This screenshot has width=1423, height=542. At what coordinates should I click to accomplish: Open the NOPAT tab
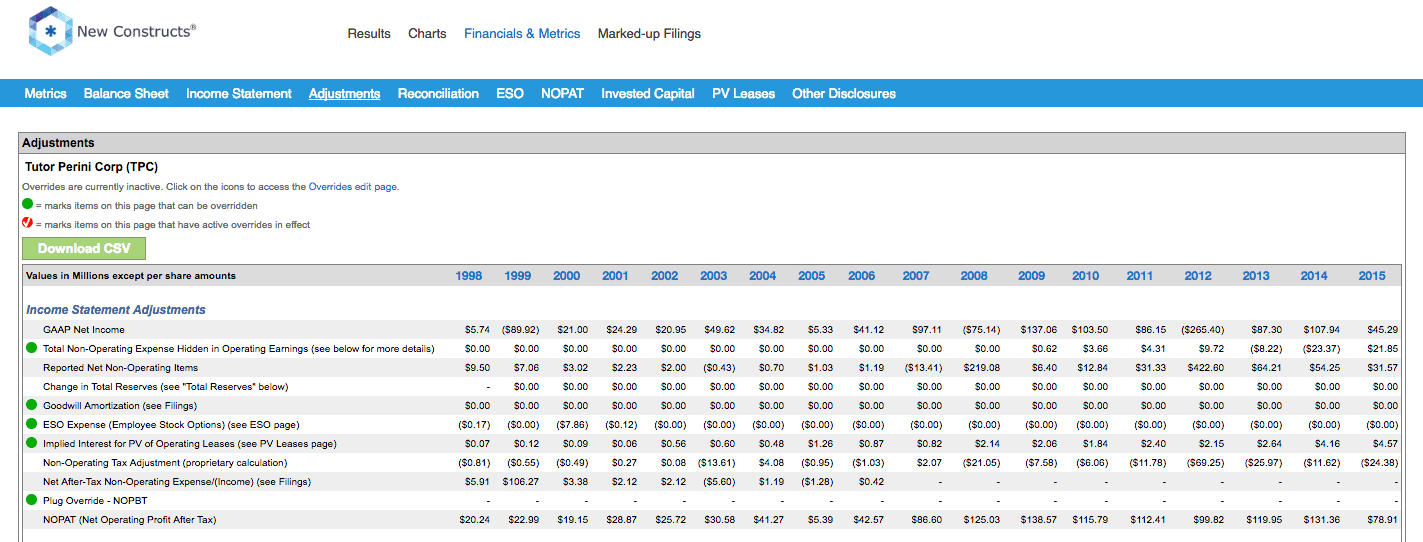(563, 94)
